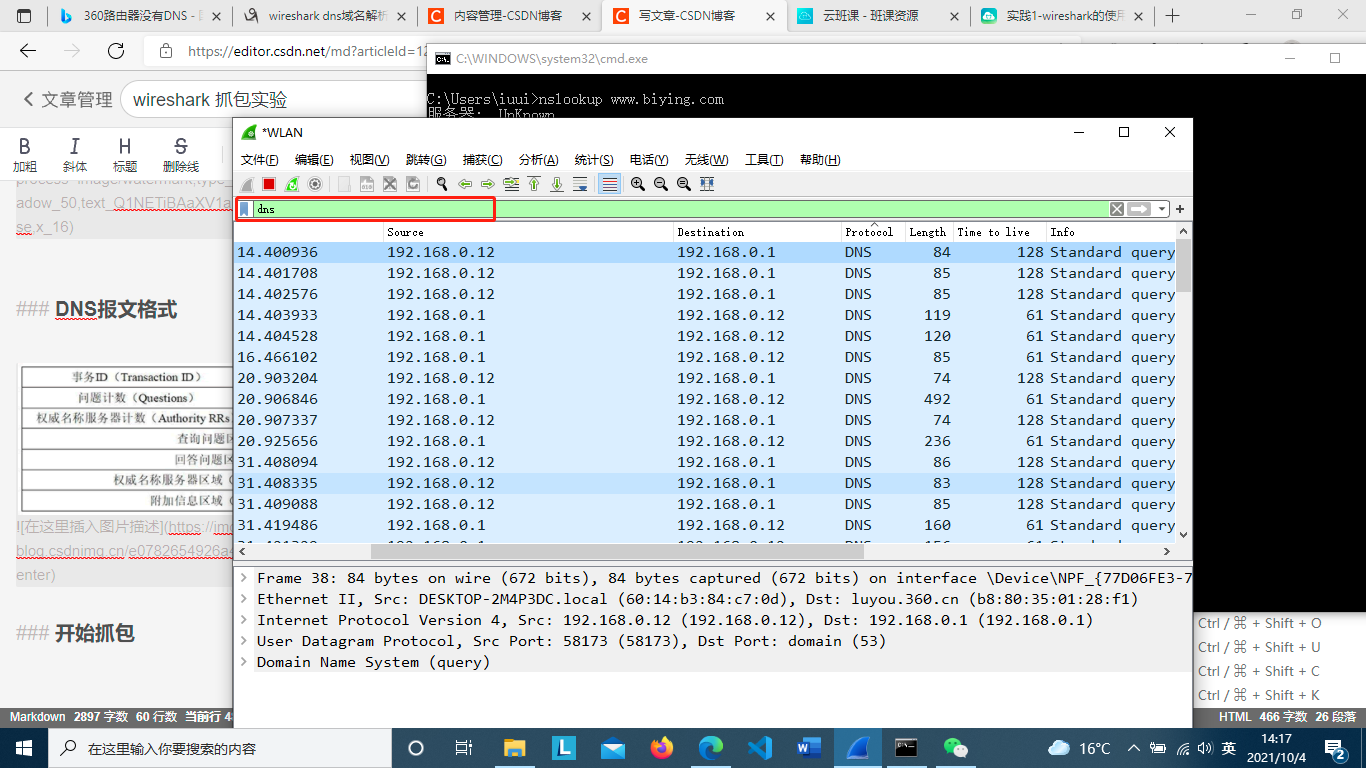The width and height of the screenshot is (1366, 768).
Task: Sort packets by Destination column header
Action: [758, 232]
